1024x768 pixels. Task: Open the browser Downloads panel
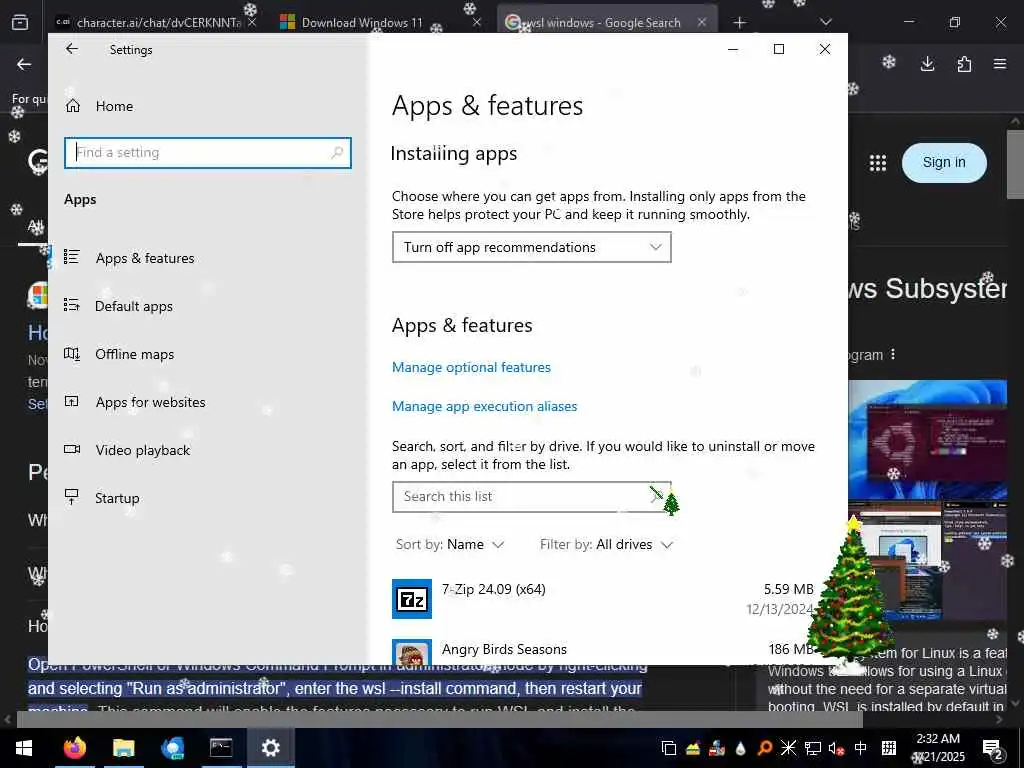click(x=927, y=63)
